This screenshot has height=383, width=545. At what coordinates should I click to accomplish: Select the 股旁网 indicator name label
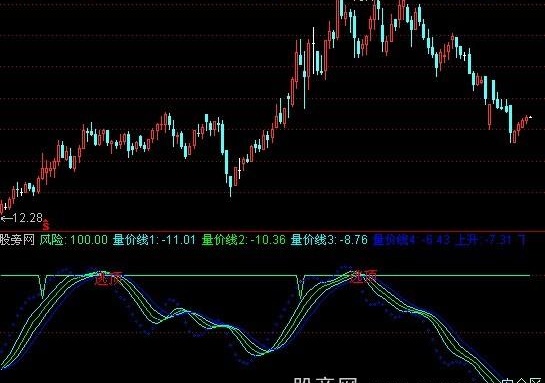click(x=17, y=240)
